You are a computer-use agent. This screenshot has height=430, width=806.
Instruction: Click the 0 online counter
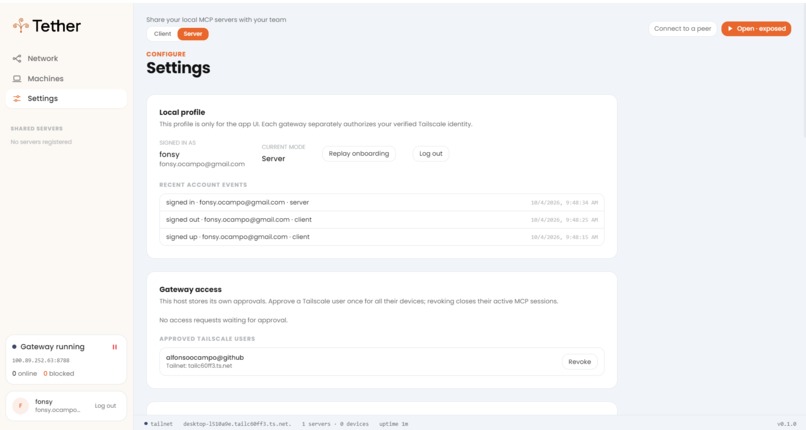(x=25, y=373)
